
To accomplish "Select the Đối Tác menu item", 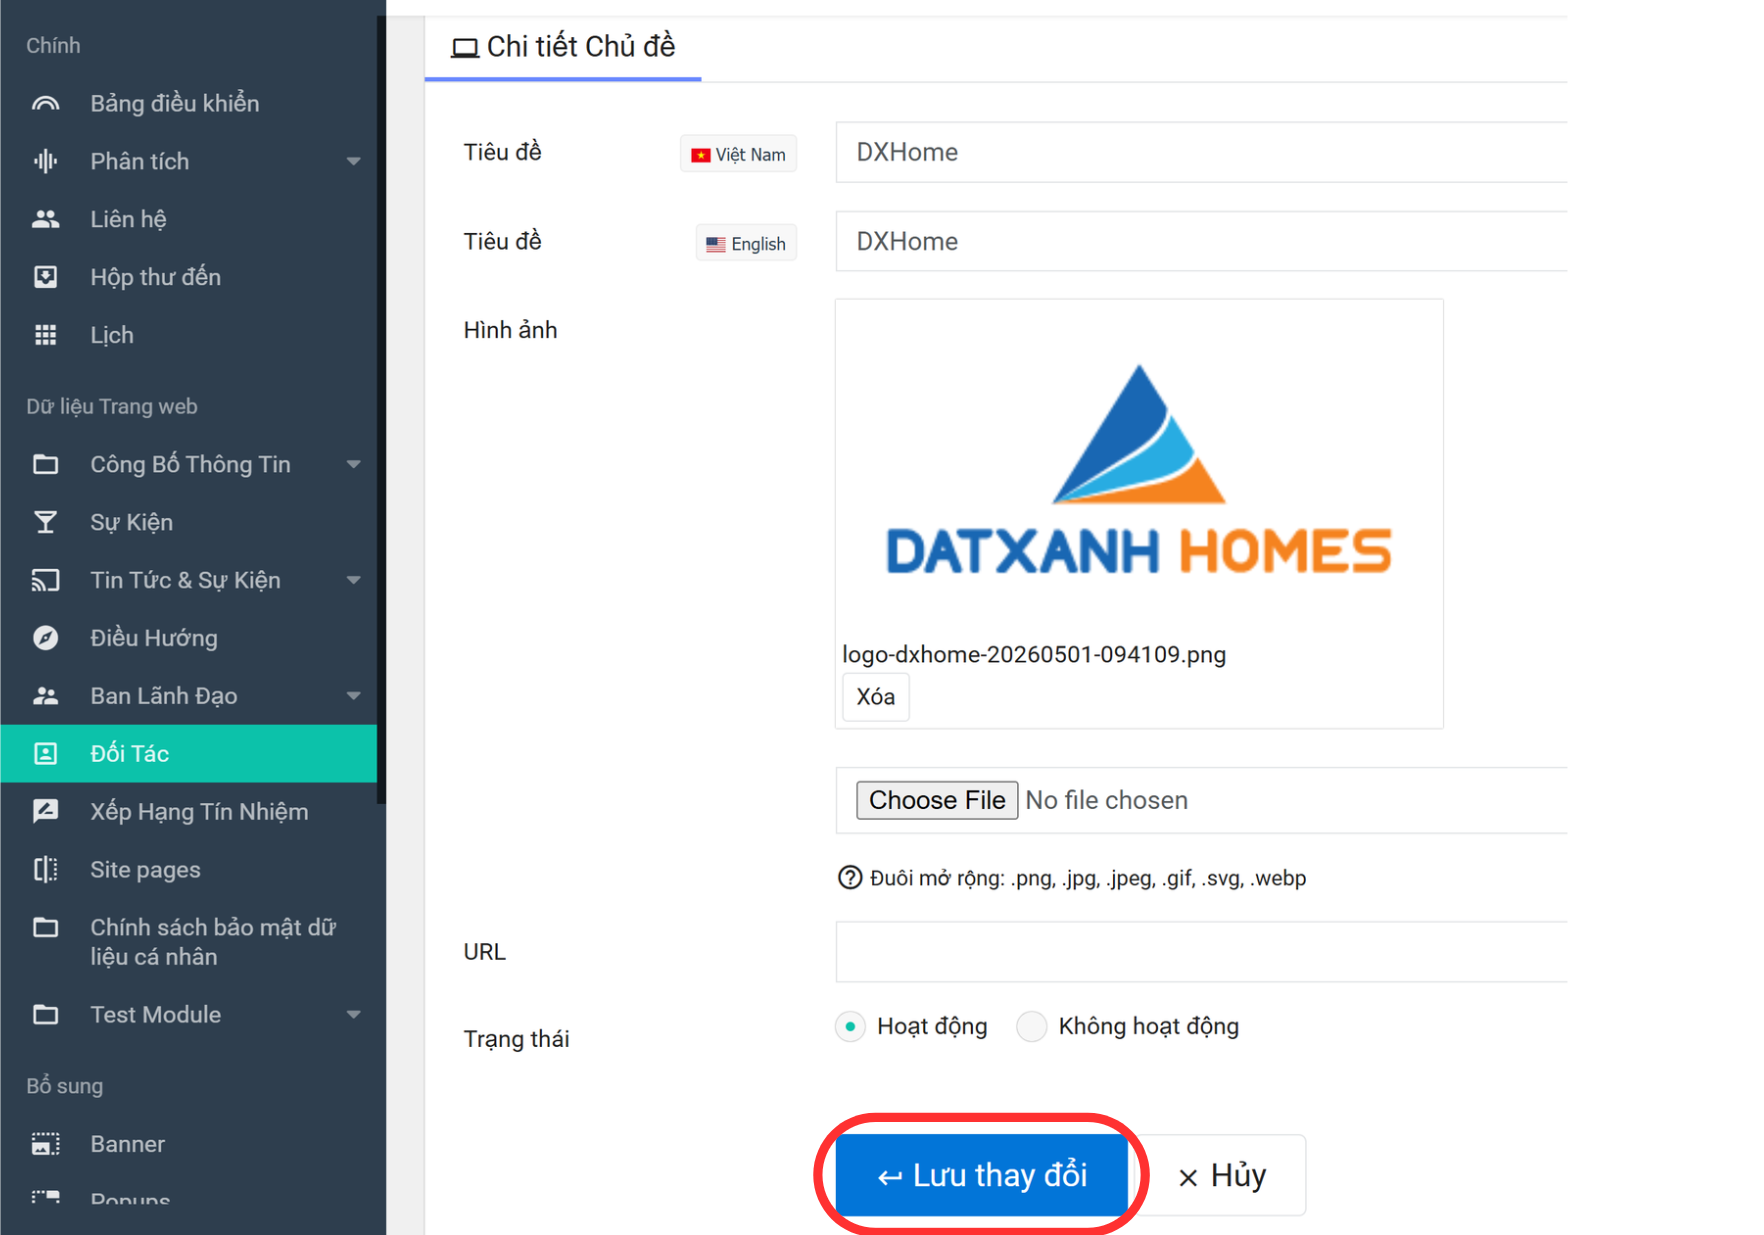I will [189, 754].
